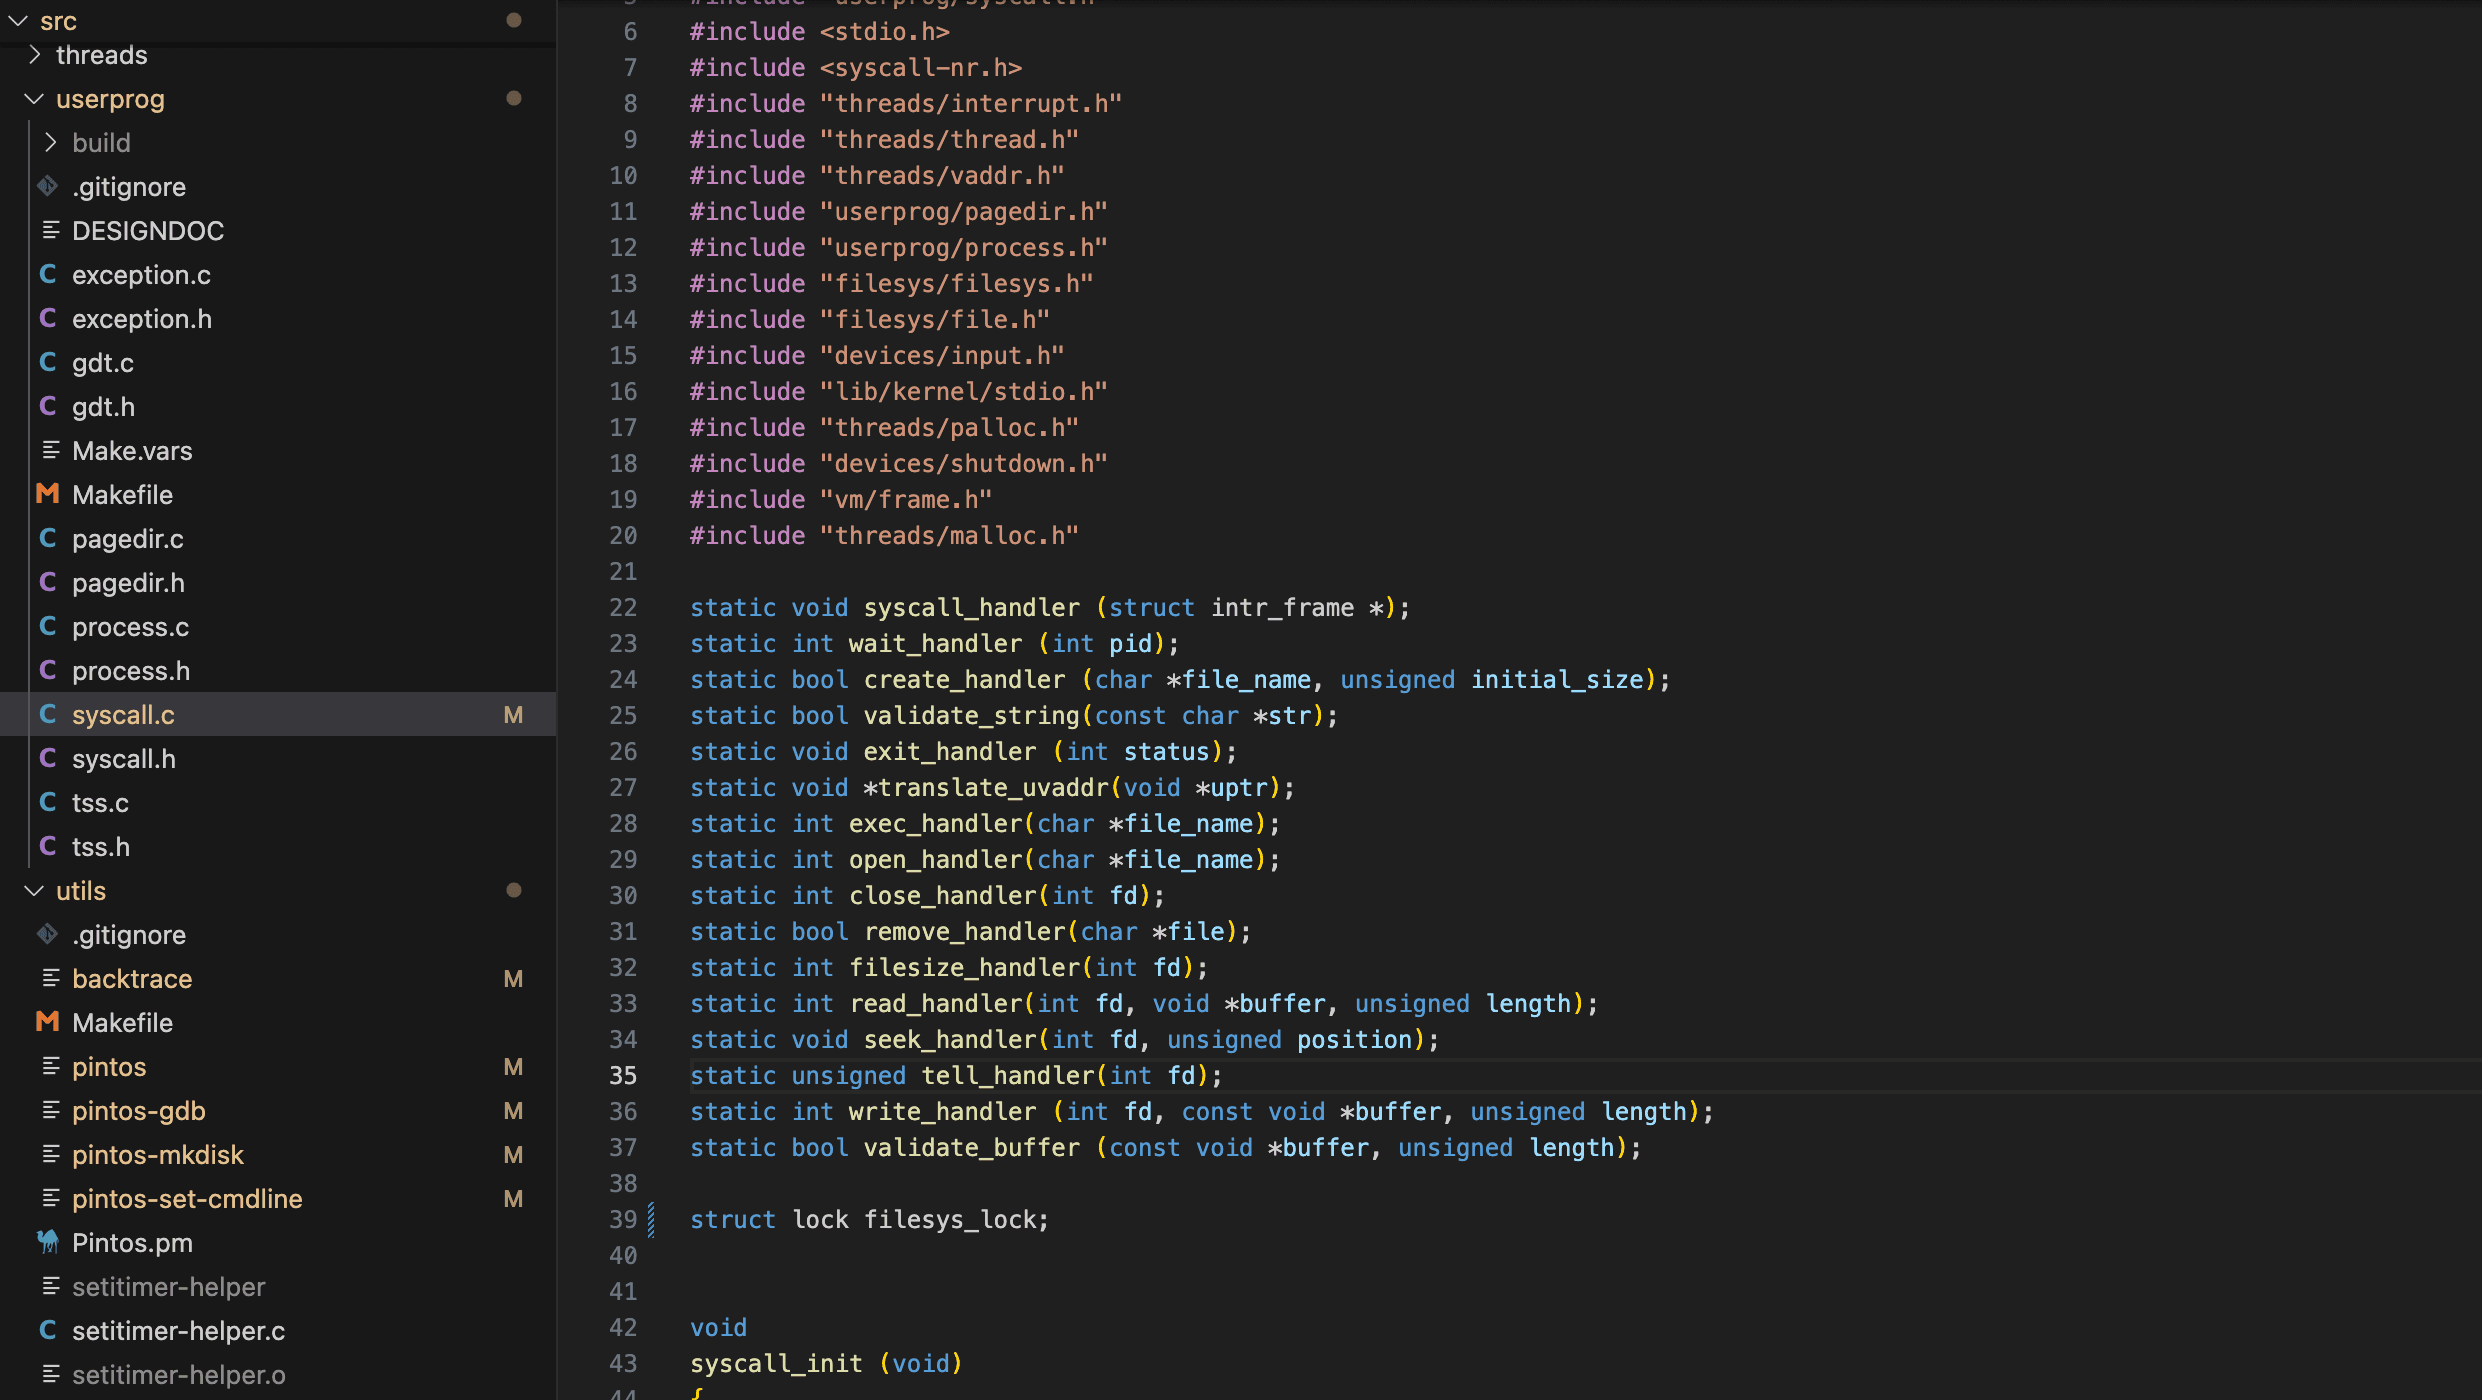Screen dimensions: 2482x1400
Task: Click the file icon beside backtrace
Action: click(51, 978)
